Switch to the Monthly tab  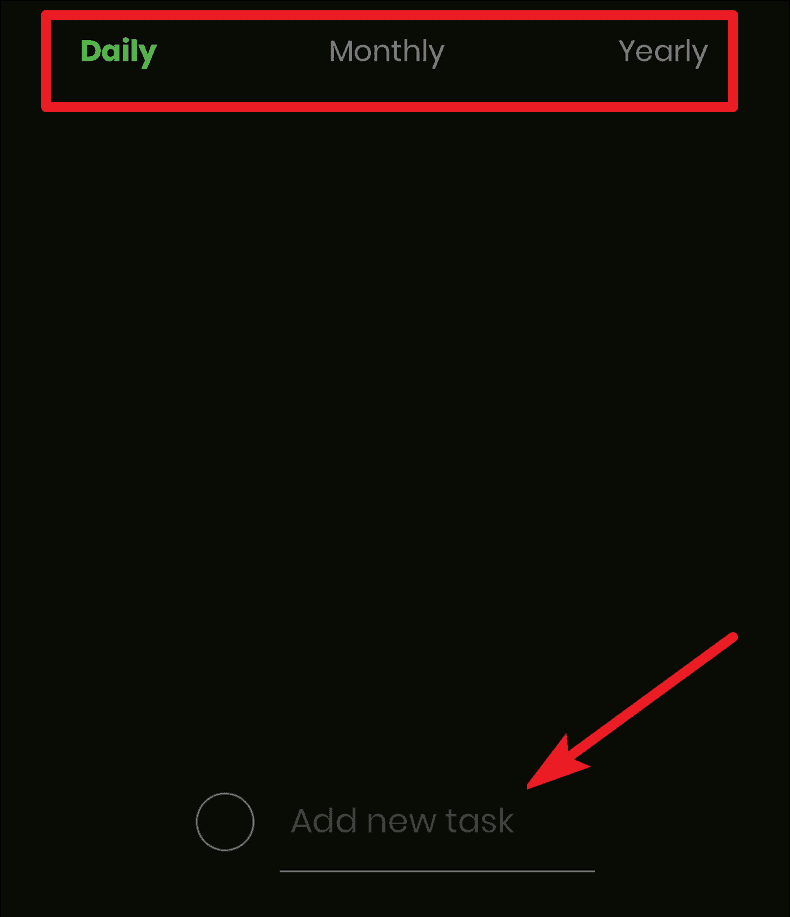click(x=387, y=53)
